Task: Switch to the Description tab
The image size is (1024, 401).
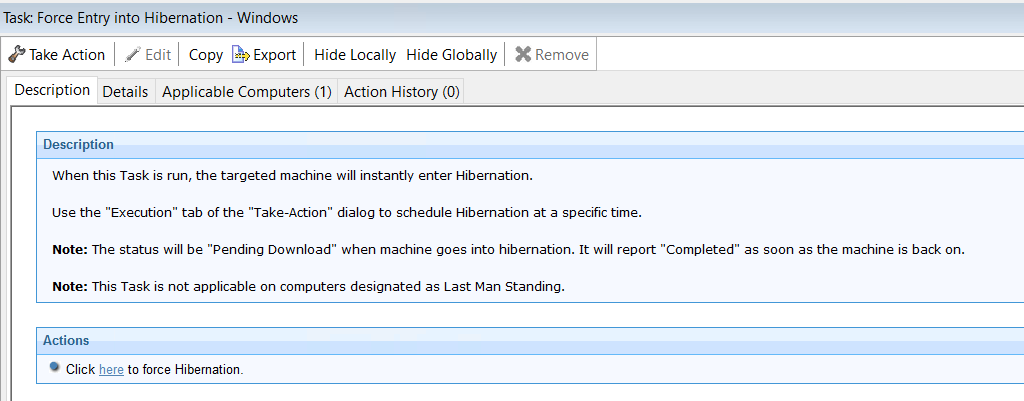Action: (x=52, y=90)
